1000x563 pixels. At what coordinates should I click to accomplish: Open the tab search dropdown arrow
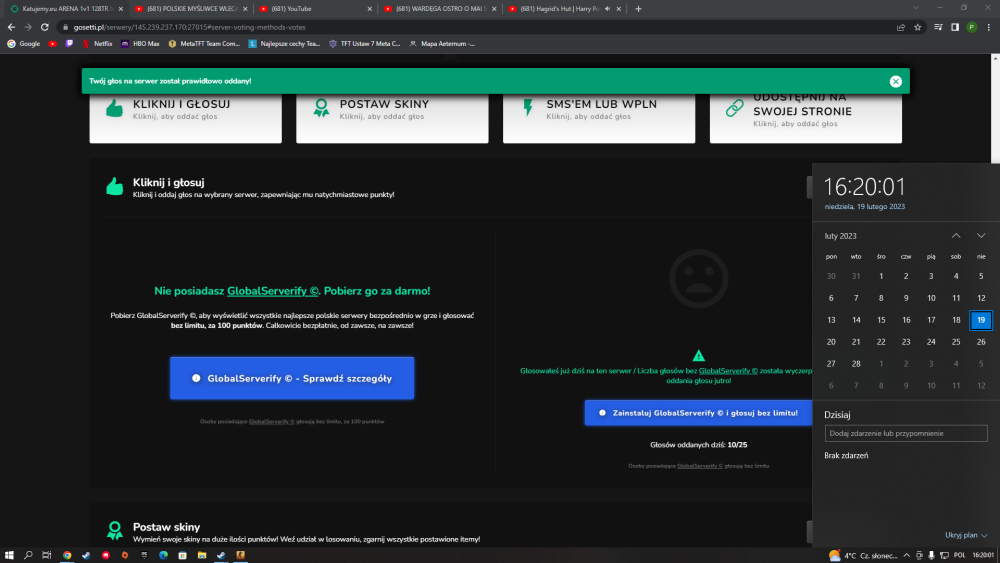coord(916,8)
